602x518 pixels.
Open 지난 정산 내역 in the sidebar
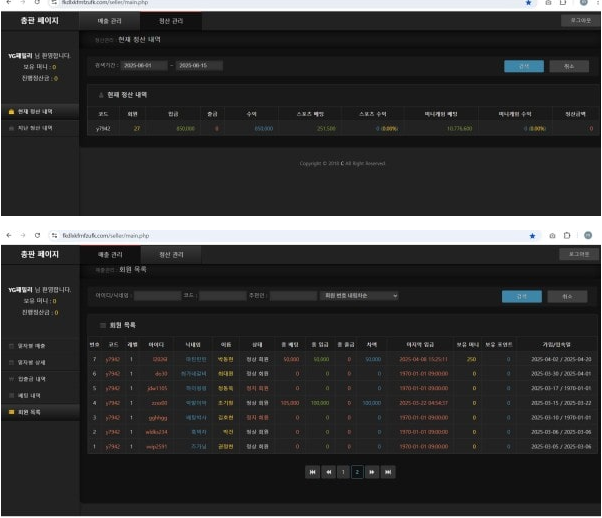point(35,128)
